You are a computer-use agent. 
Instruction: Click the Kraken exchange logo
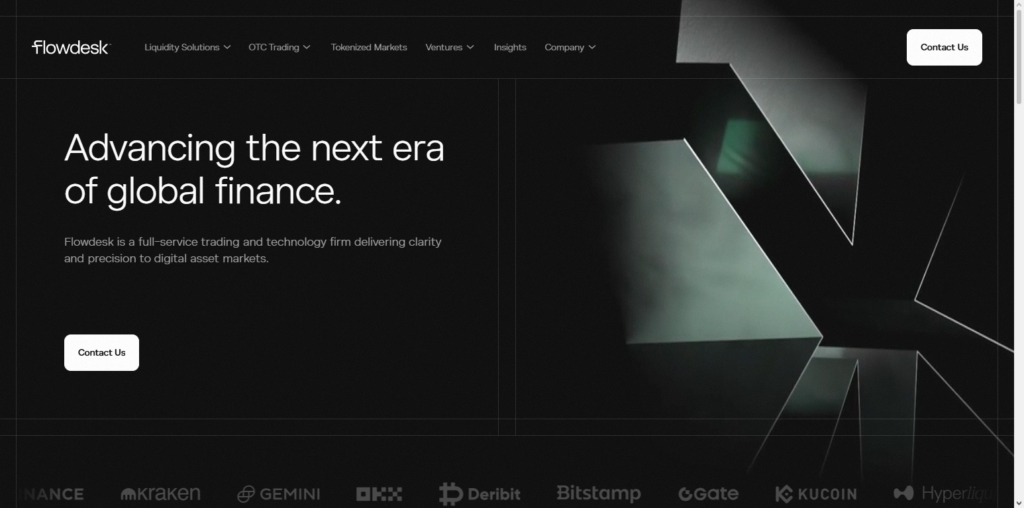coord(161,494)
